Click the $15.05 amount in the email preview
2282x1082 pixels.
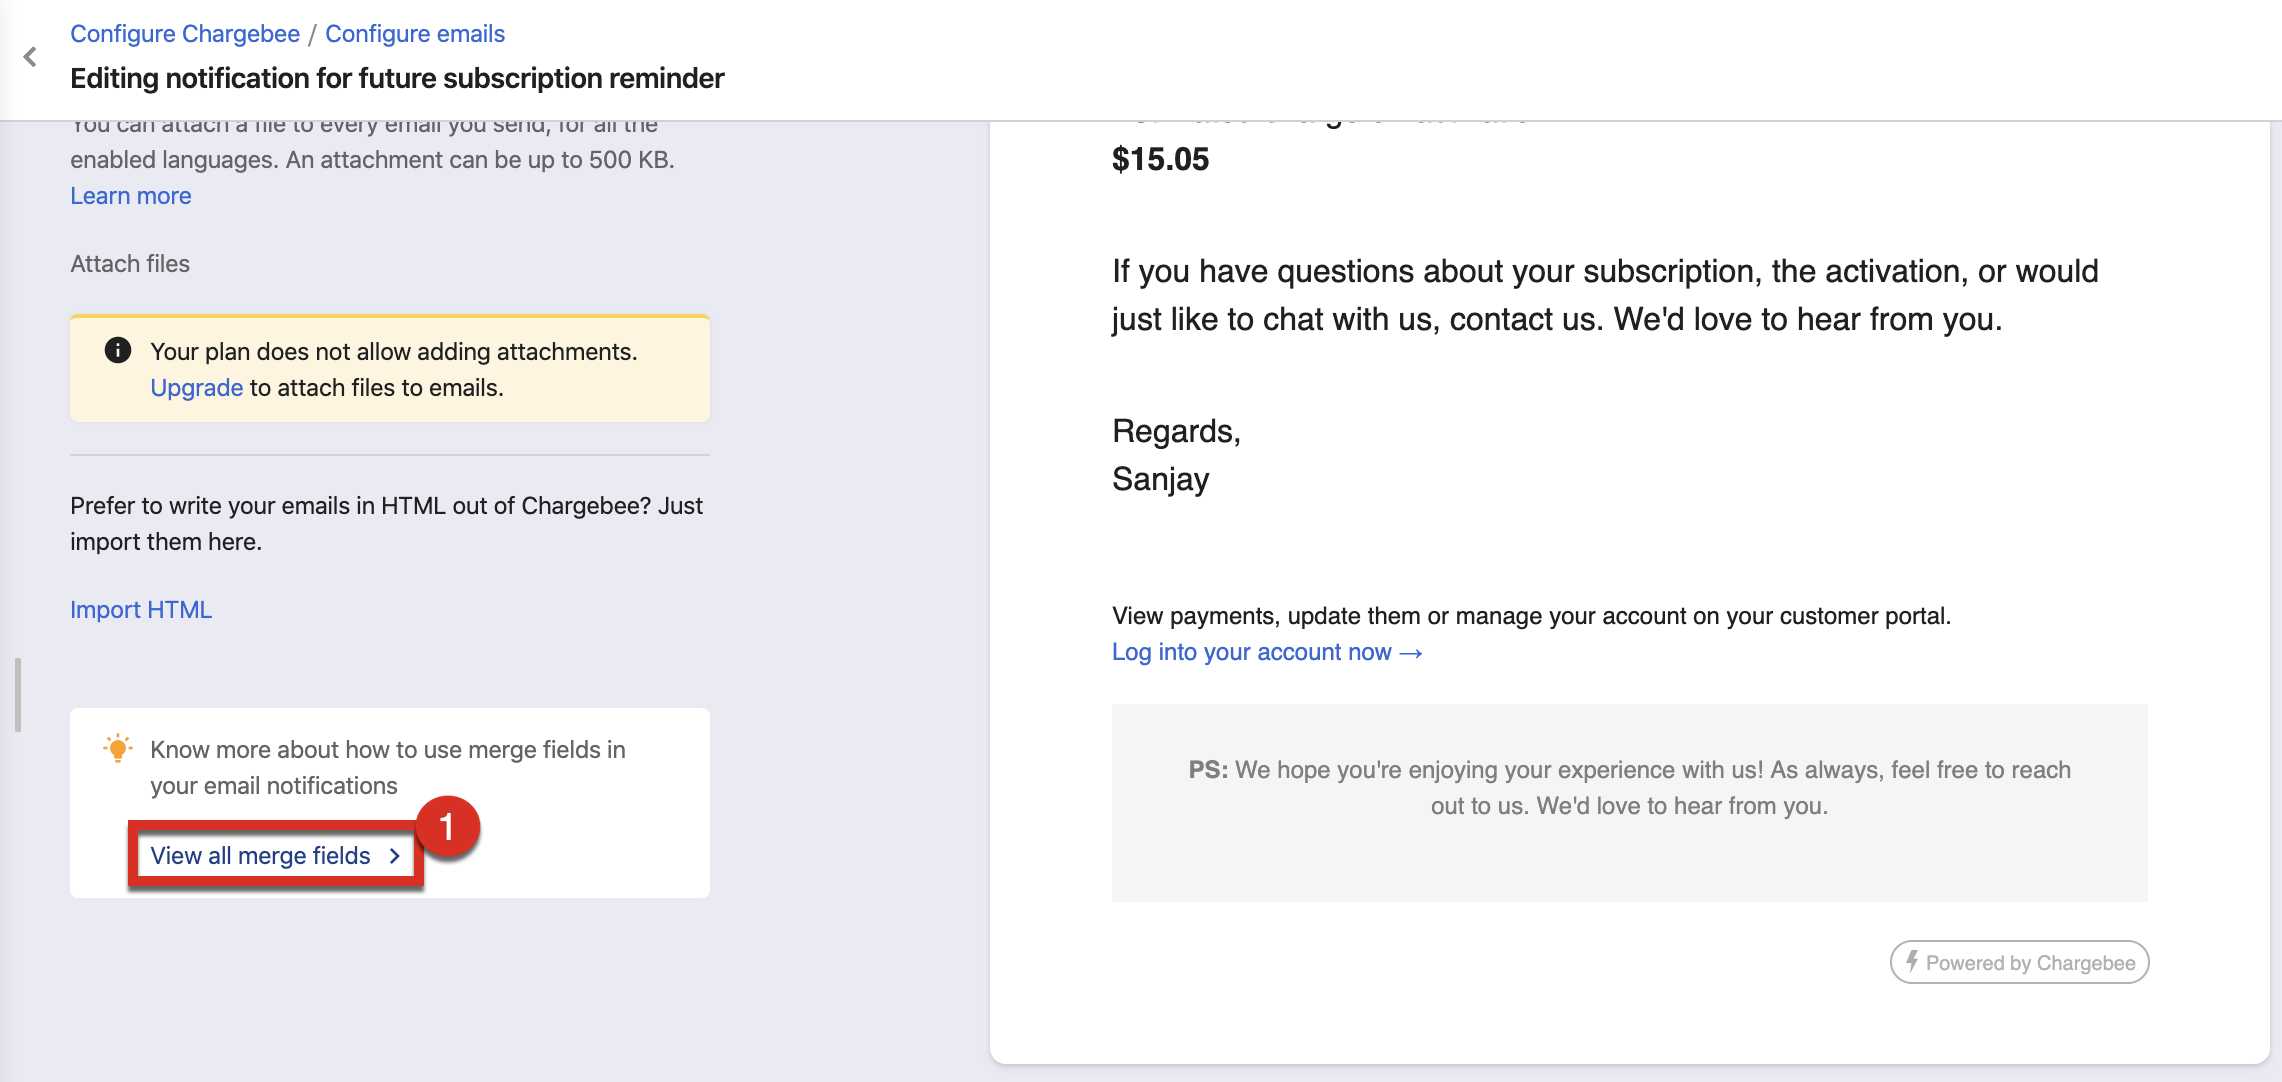pos(1160,159)
